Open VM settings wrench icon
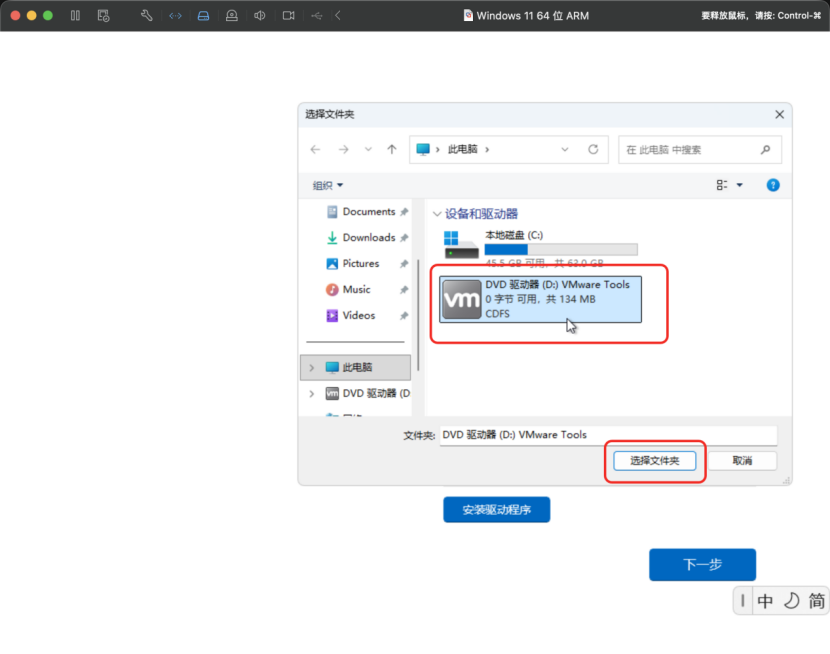The height and width of the screenshot is (654, 830). point(147,15)
